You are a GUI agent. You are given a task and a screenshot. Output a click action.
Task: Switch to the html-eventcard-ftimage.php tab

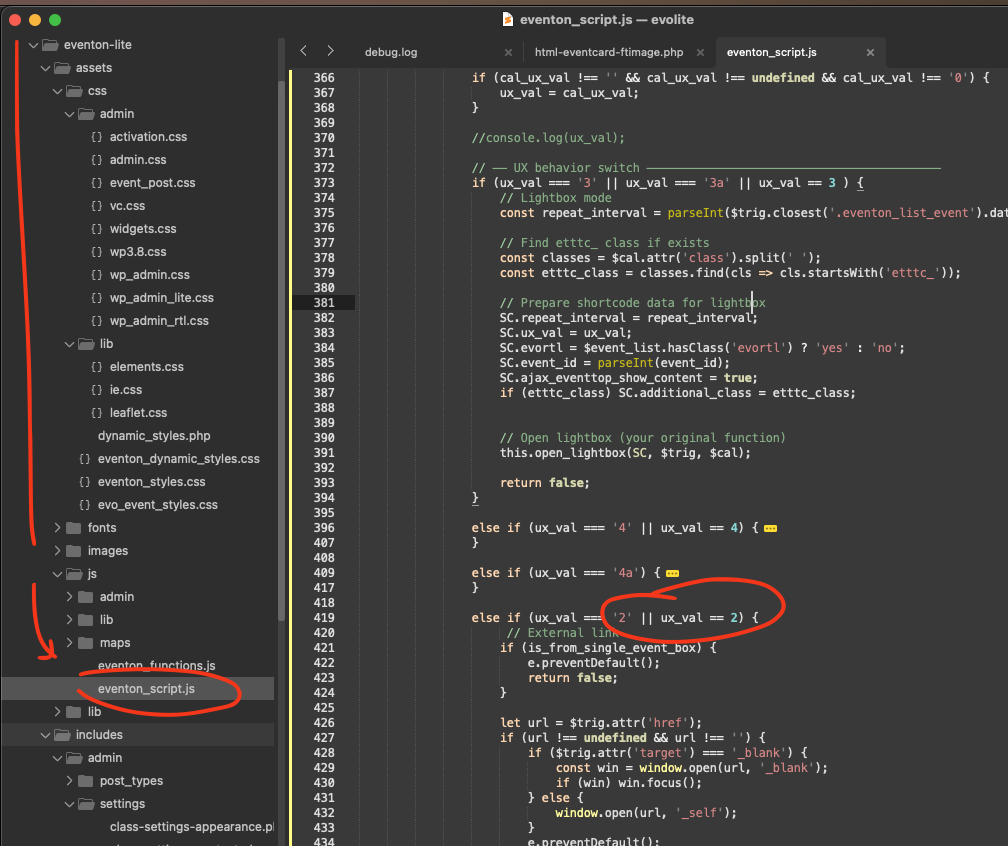click(608, 52)
